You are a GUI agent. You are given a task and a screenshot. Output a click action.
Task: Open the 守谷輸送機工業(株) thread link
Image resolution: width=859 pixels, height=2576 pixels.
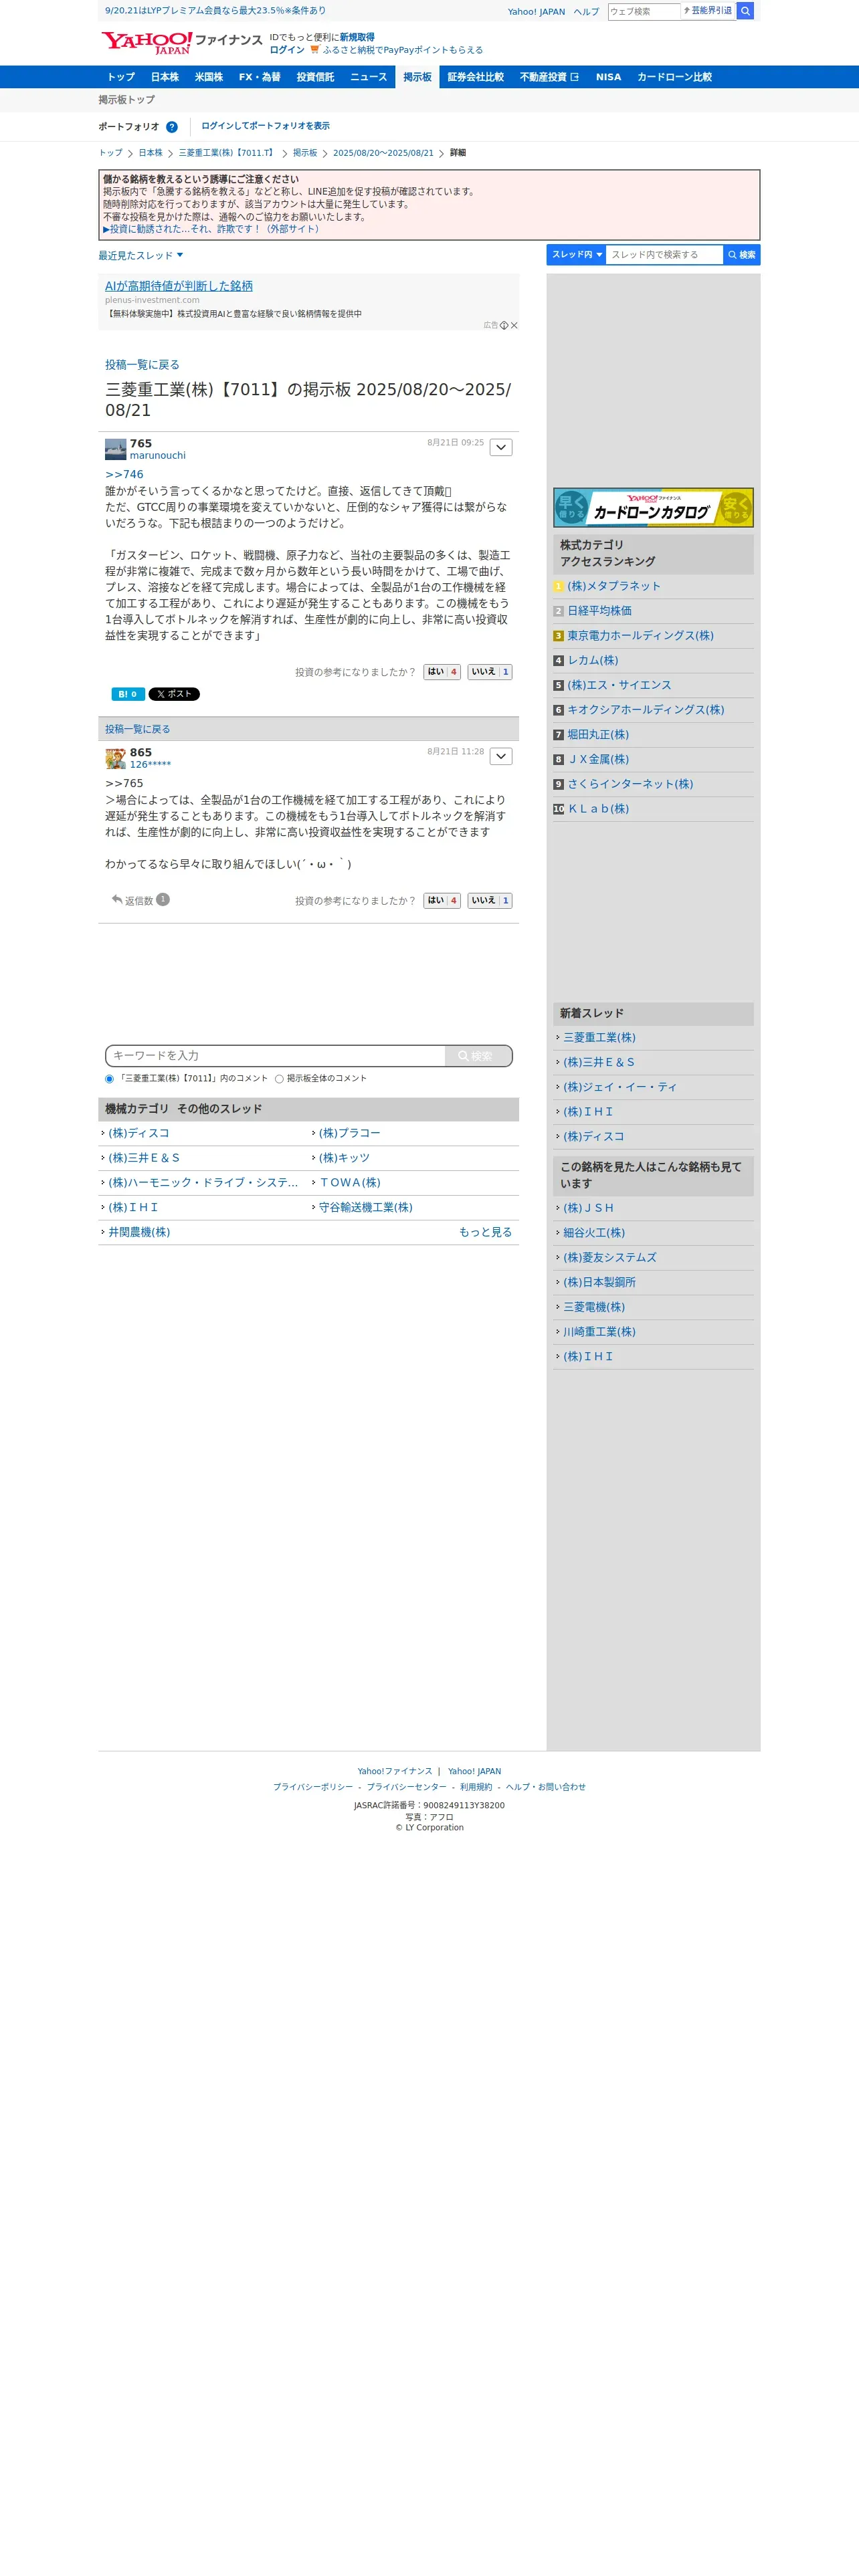(x=365, y=1208)
